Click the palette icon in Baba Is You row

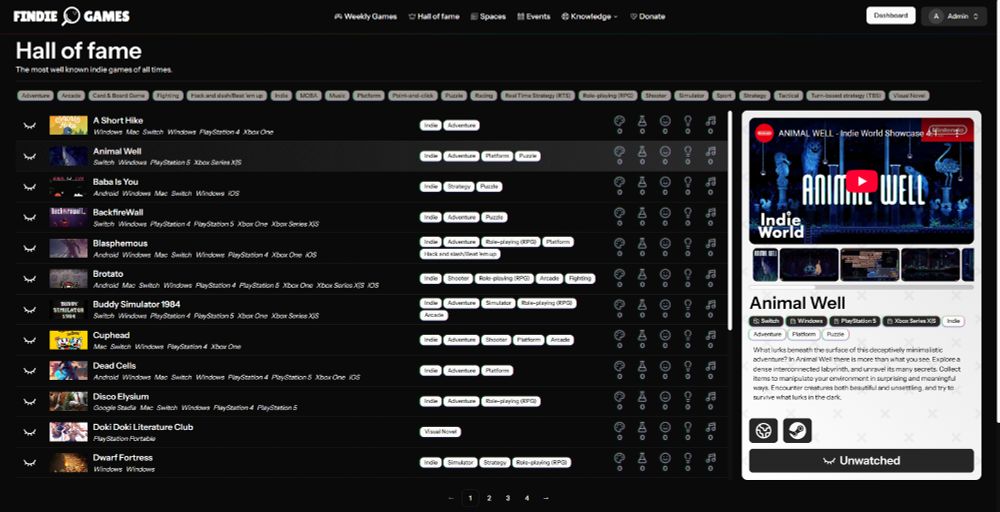tap(619, 182)
